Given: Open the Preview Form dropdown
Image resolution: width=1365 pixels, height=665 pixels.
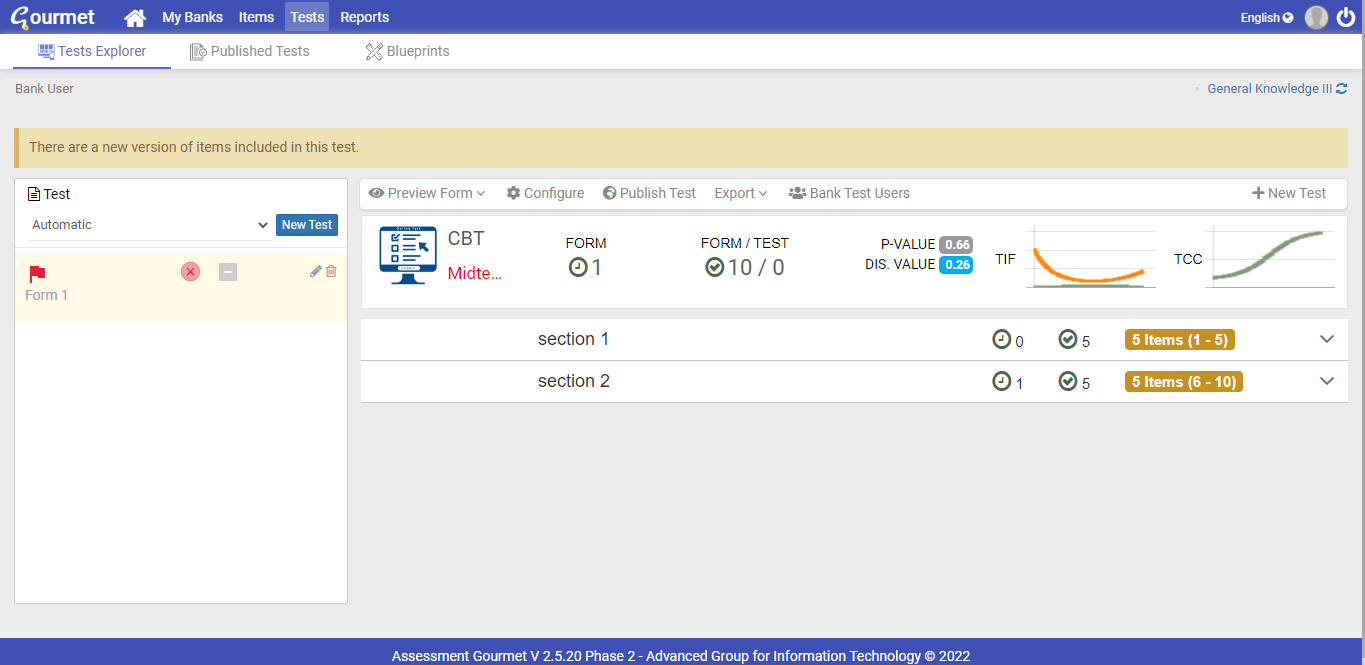Looking at the screenshot, I should pyautogui.click(x=427, y=193).
